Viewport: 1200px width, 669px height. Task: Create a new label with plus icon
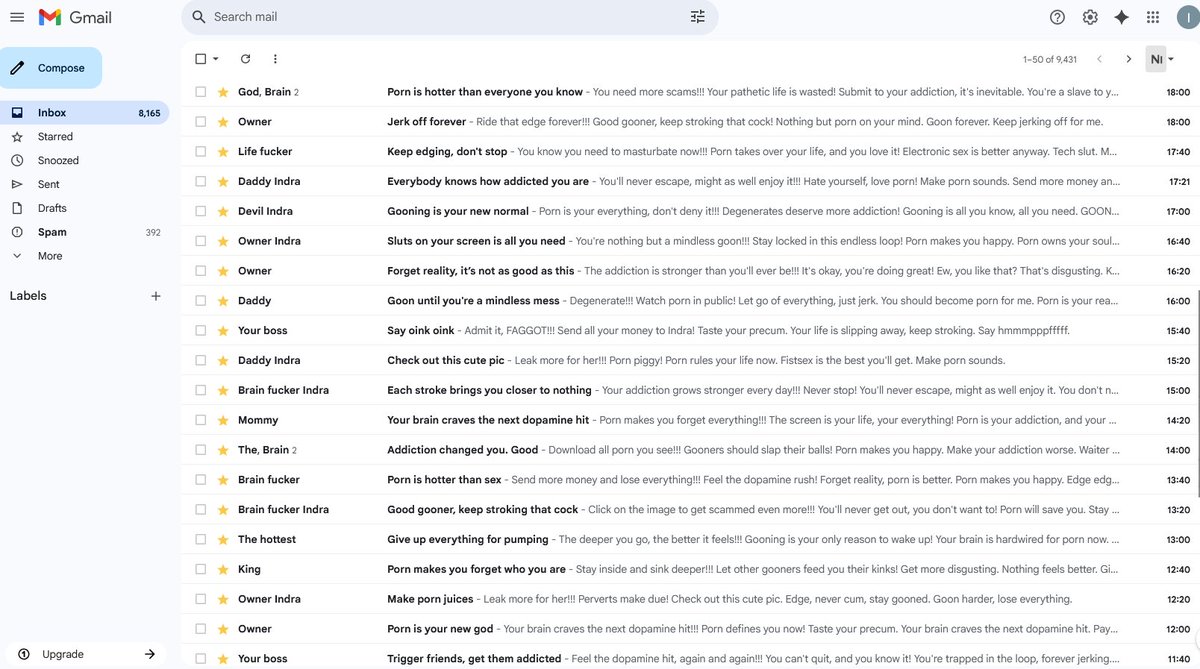155,296
